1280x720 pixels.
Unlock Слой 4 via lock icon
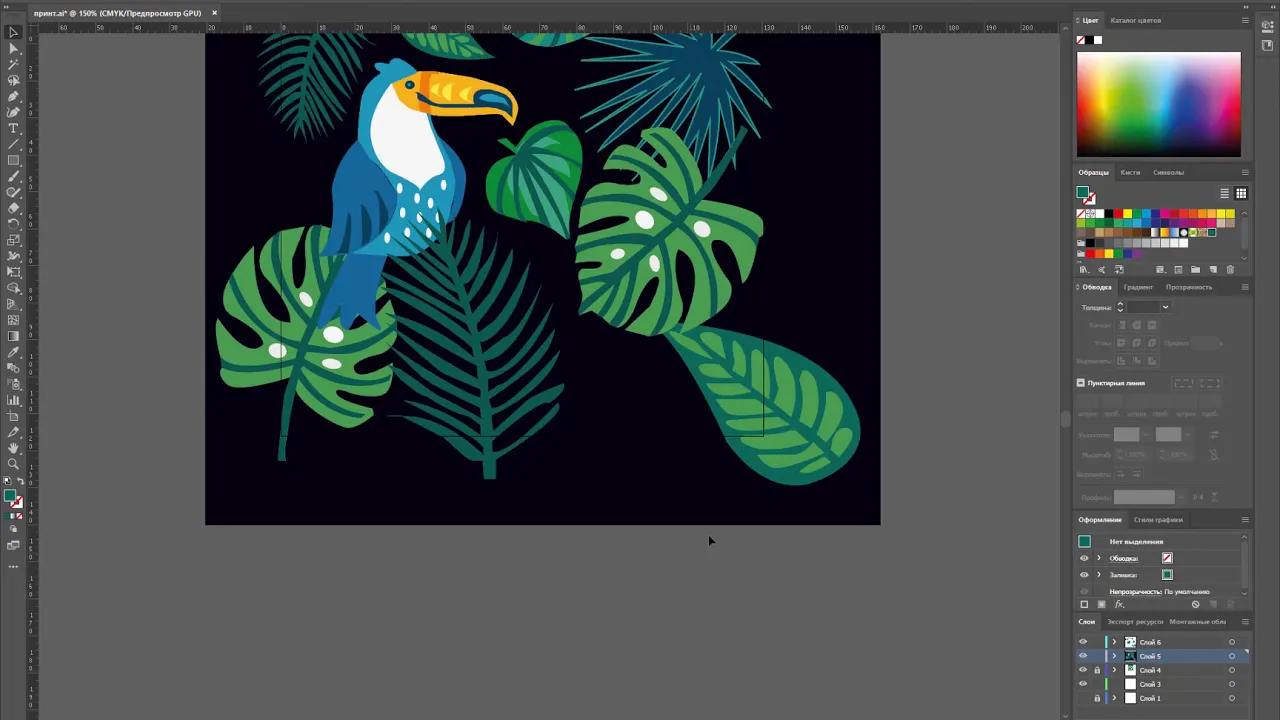(1097, 670)
